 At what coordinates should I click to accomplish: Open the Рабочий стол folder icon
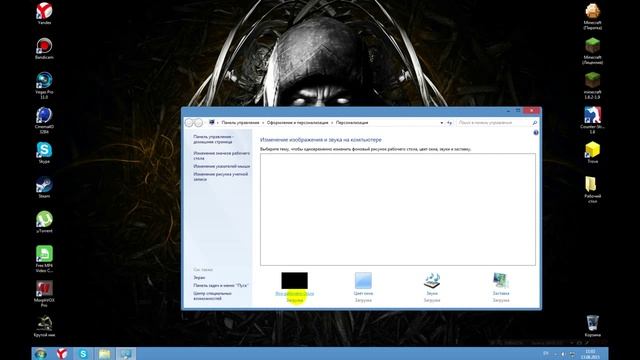(x=593, y=190)
